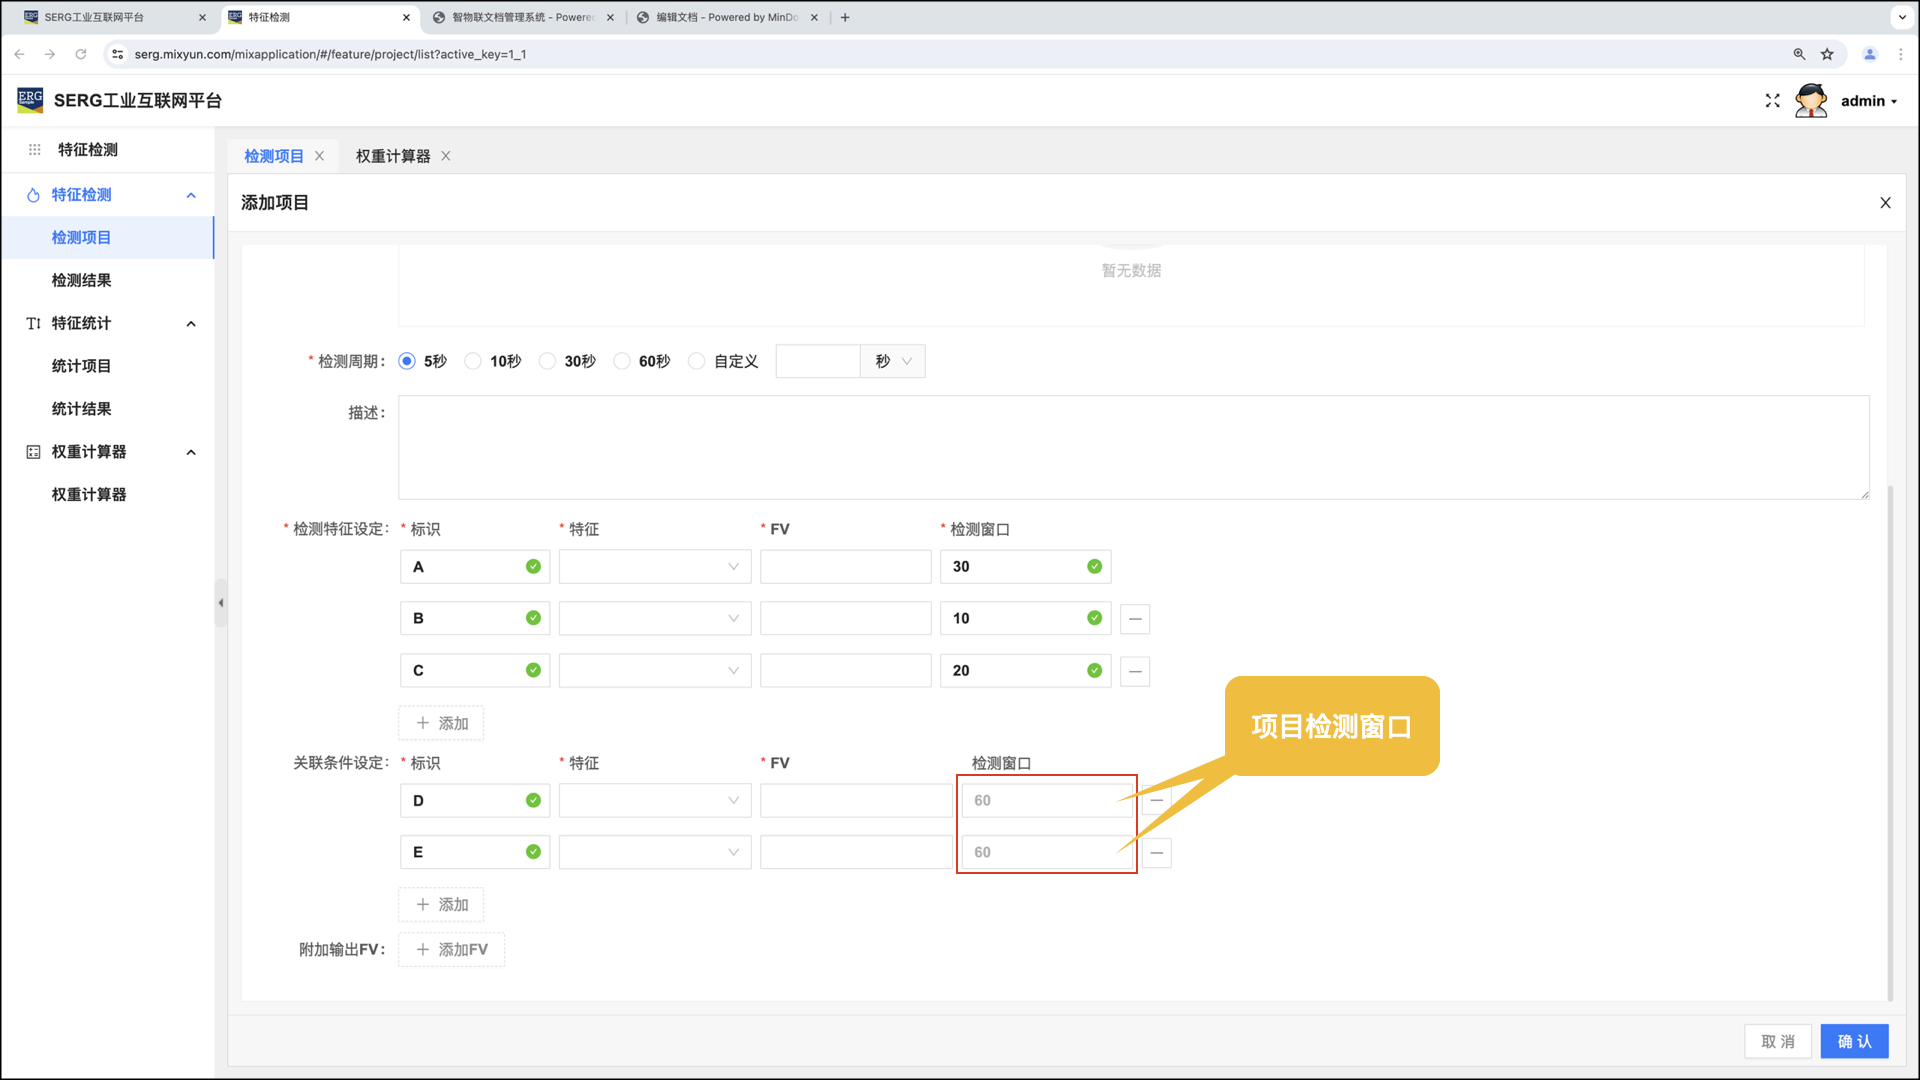Open the 秒 time unit dropdown
The image size is (1920, 1080).
click(893, 362)
